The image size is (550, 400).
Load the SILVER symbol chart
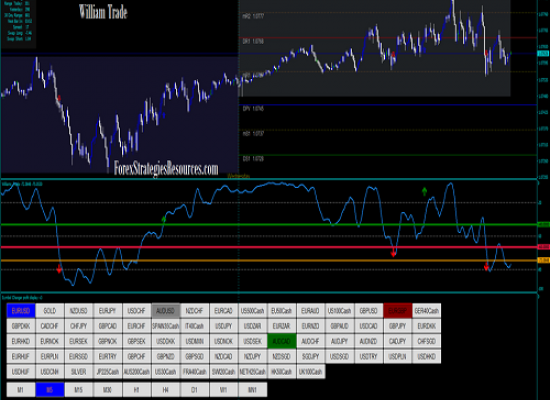tap(79, 372)
